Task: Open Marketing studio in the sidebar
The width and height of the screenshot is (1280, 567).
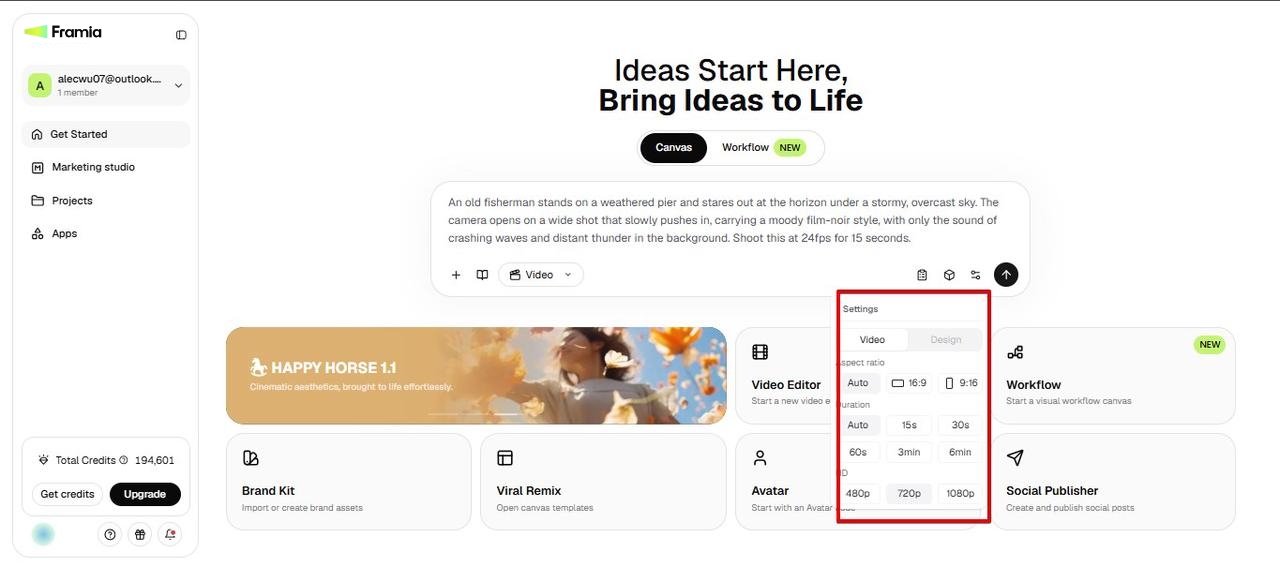Action: 106,167
